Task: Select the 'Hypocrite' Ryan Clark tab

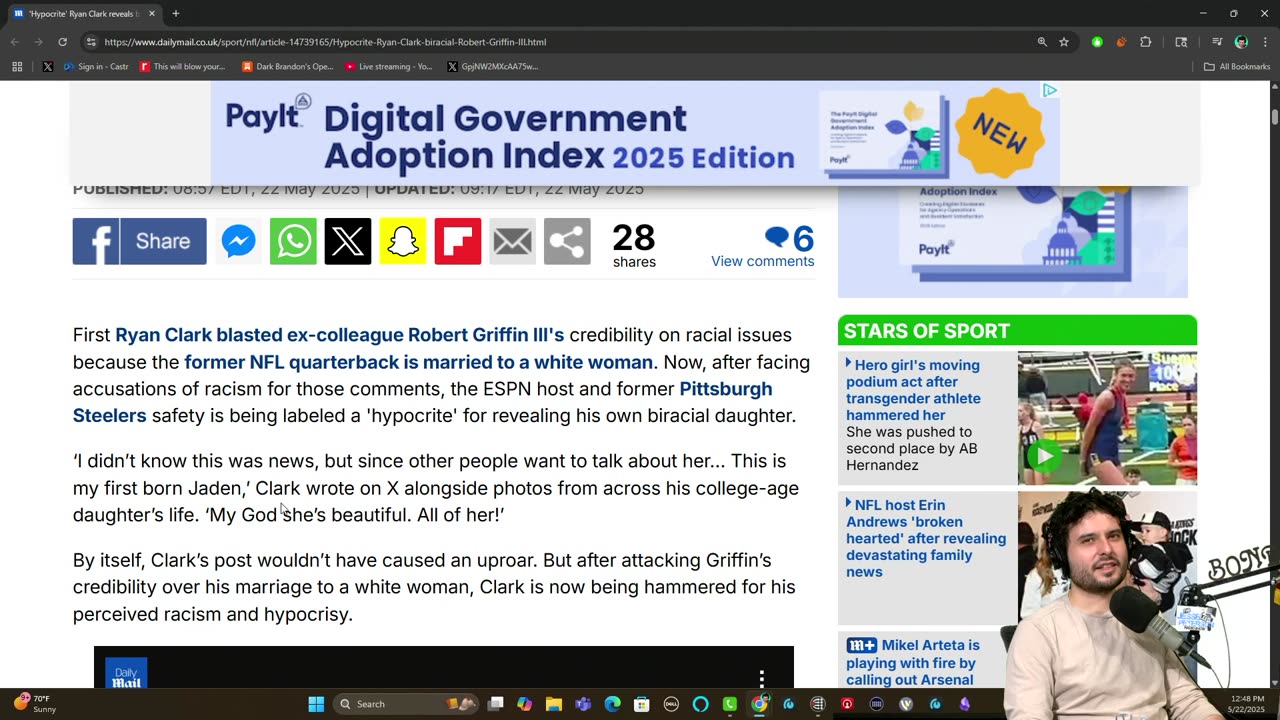Action: coord(82,14)
